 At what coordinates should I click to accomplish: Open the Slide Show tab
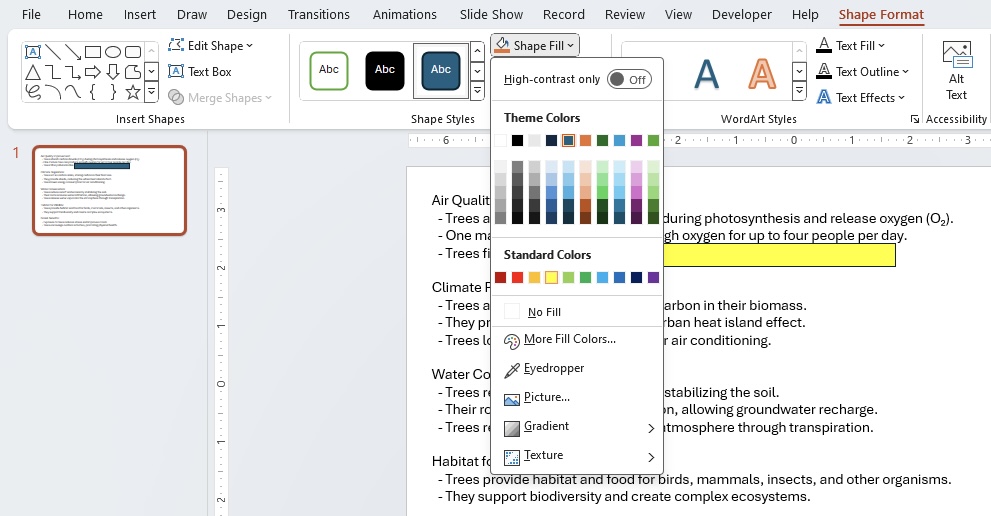click(491, 15)
